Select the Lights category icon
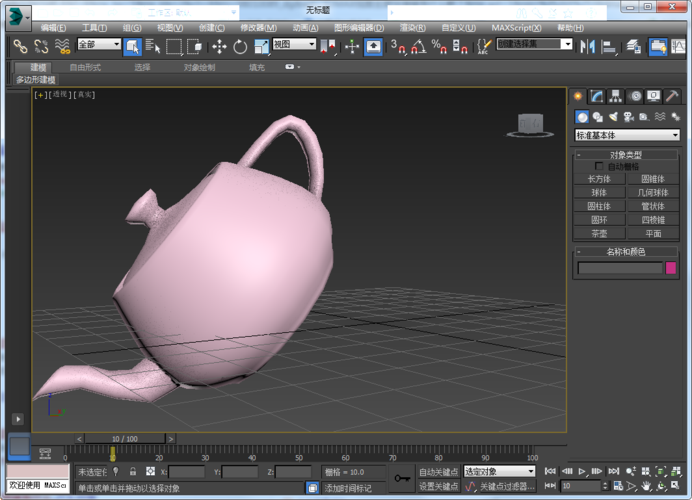 [x=613, y=117]
